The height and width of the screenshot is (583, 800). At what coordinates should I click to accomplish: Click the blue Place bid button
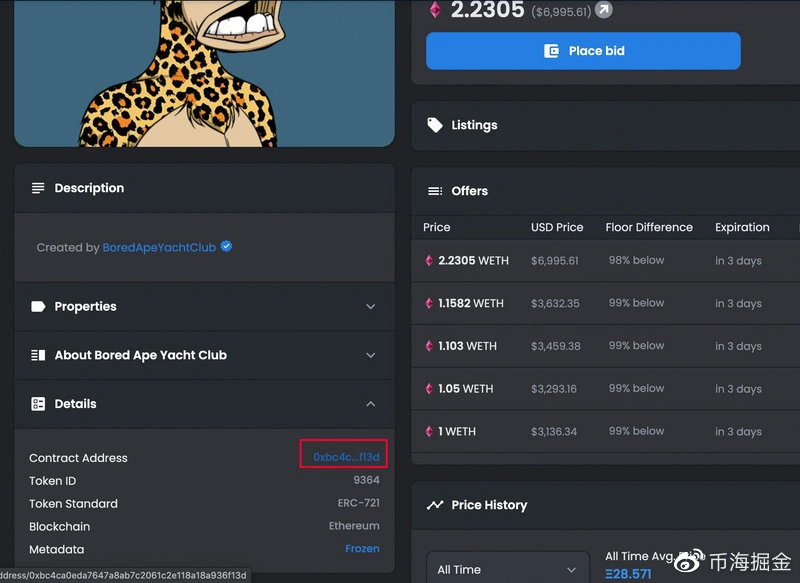[583, 51]
